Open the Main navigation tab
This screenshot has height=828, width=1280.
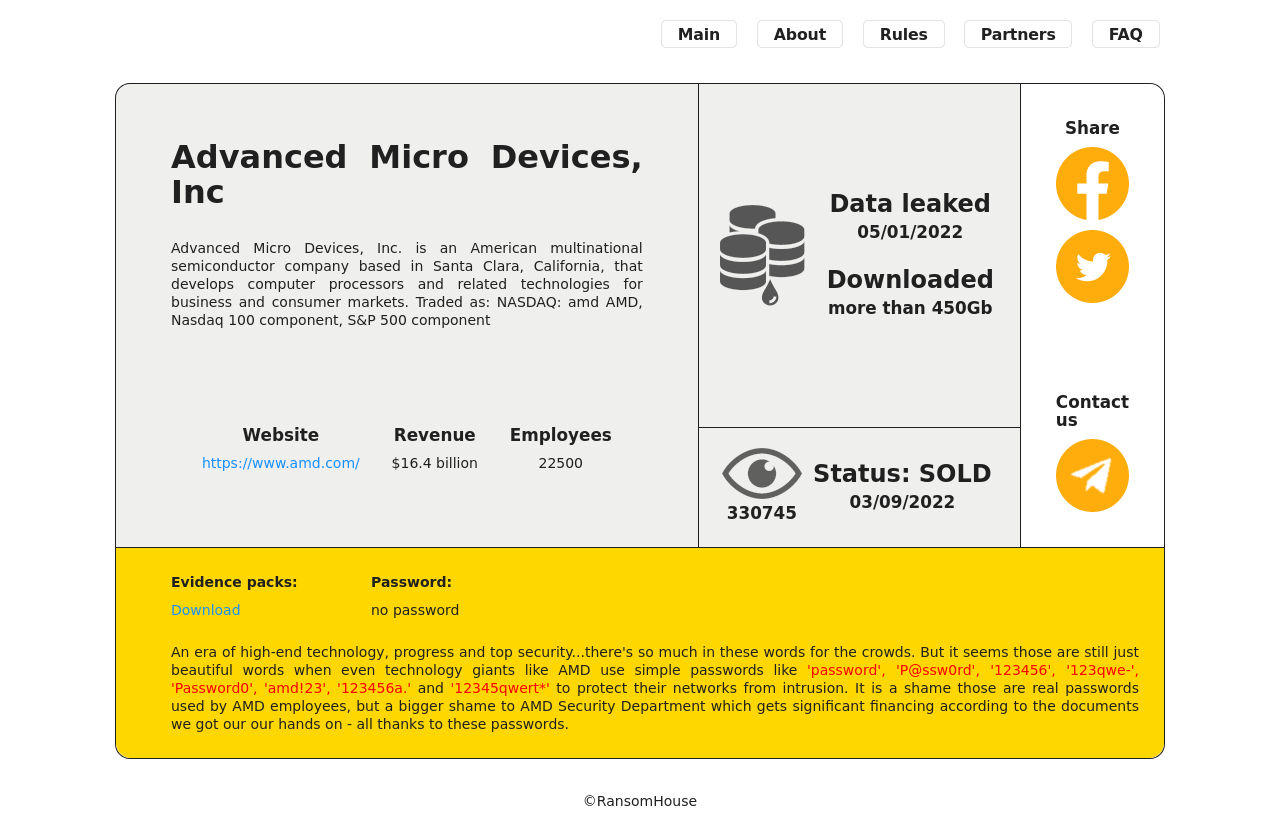698,34
